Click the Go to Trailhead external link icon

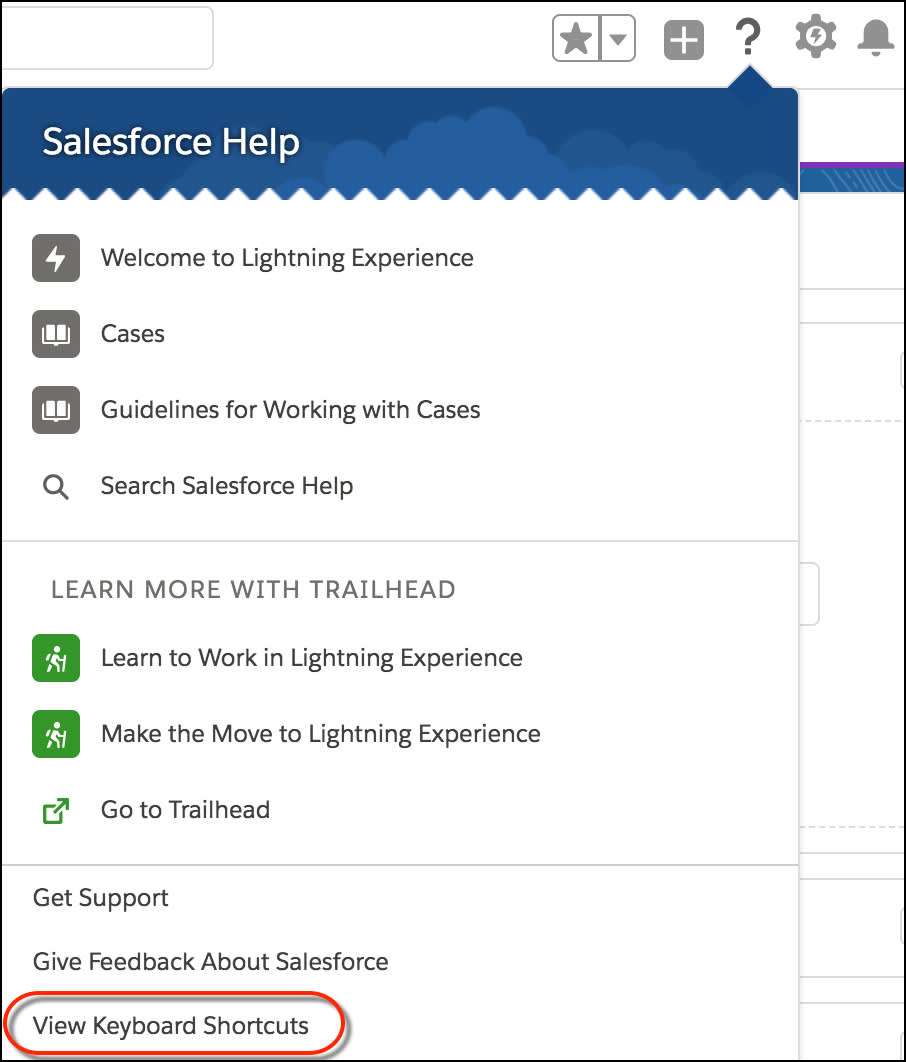56,810
